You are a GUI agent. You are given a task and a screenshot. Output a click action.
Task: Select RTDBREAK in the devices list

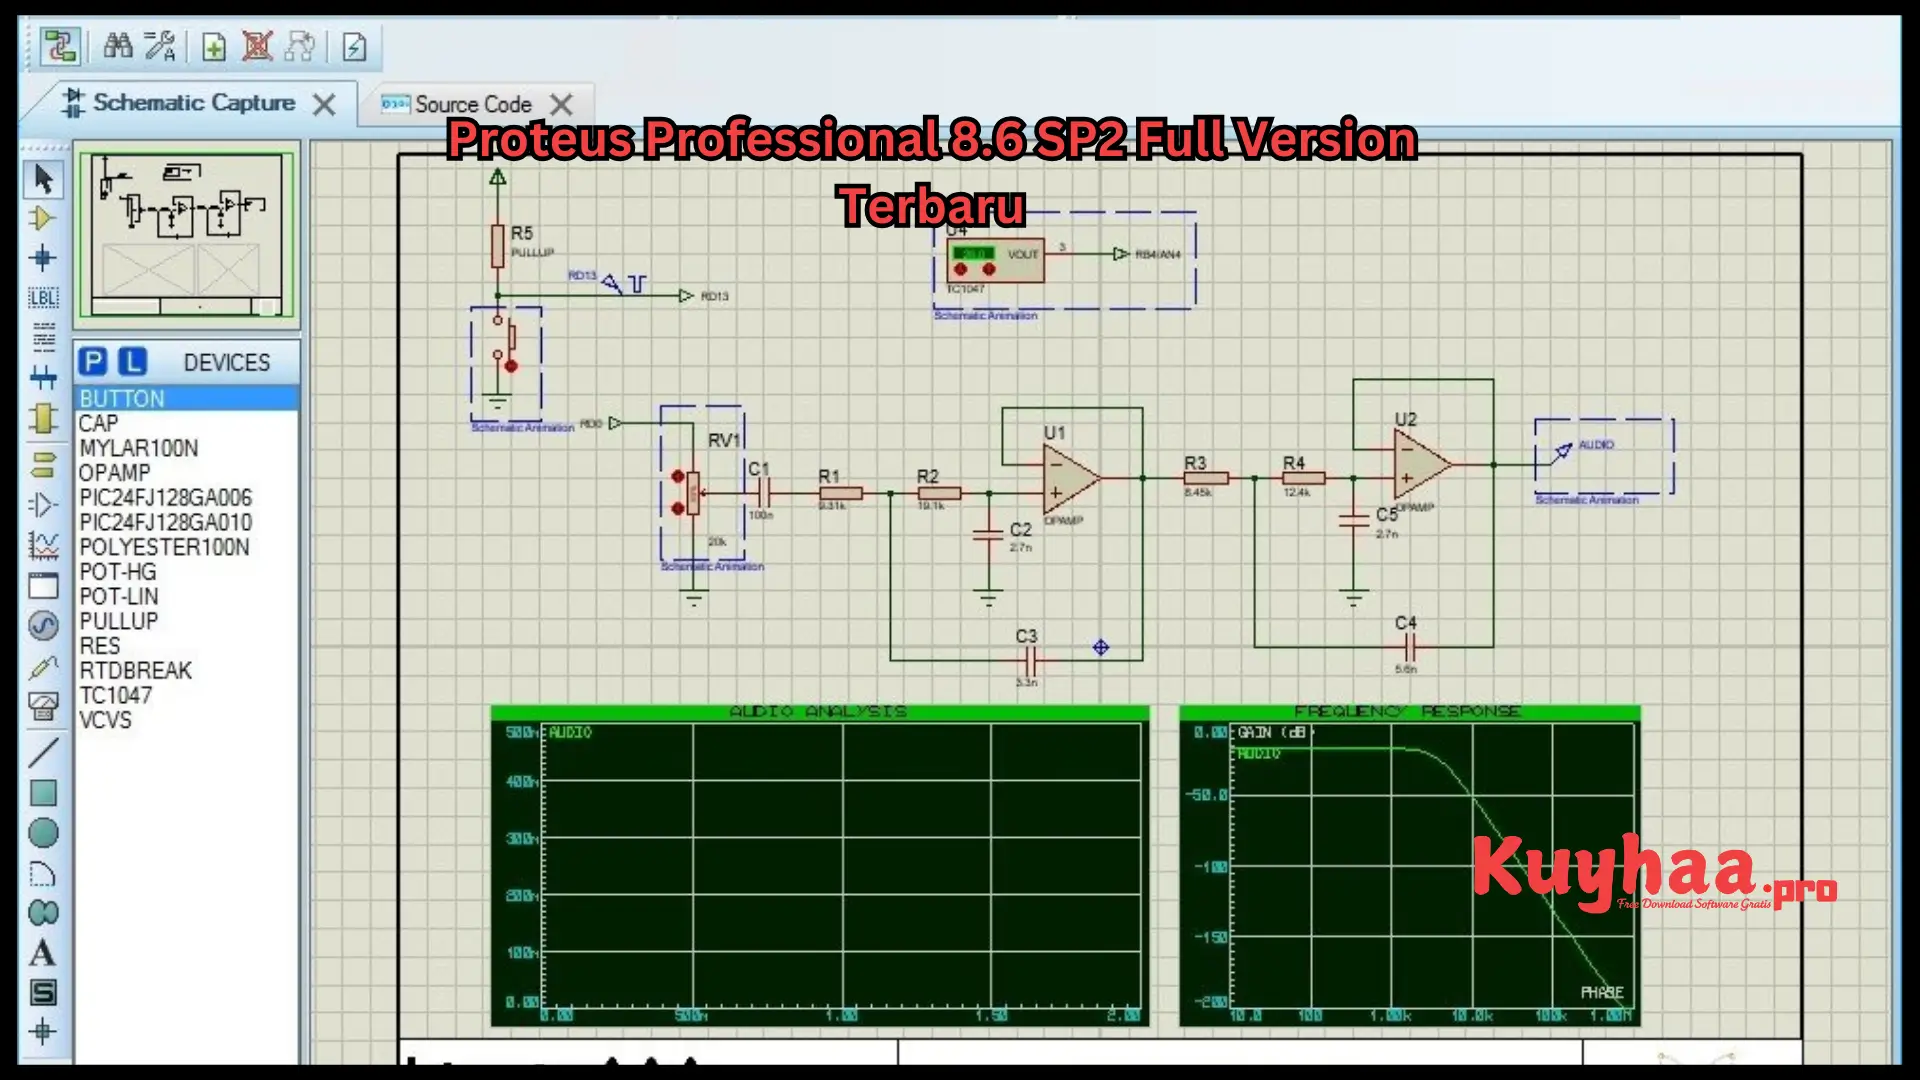click(x=187, y=670)
